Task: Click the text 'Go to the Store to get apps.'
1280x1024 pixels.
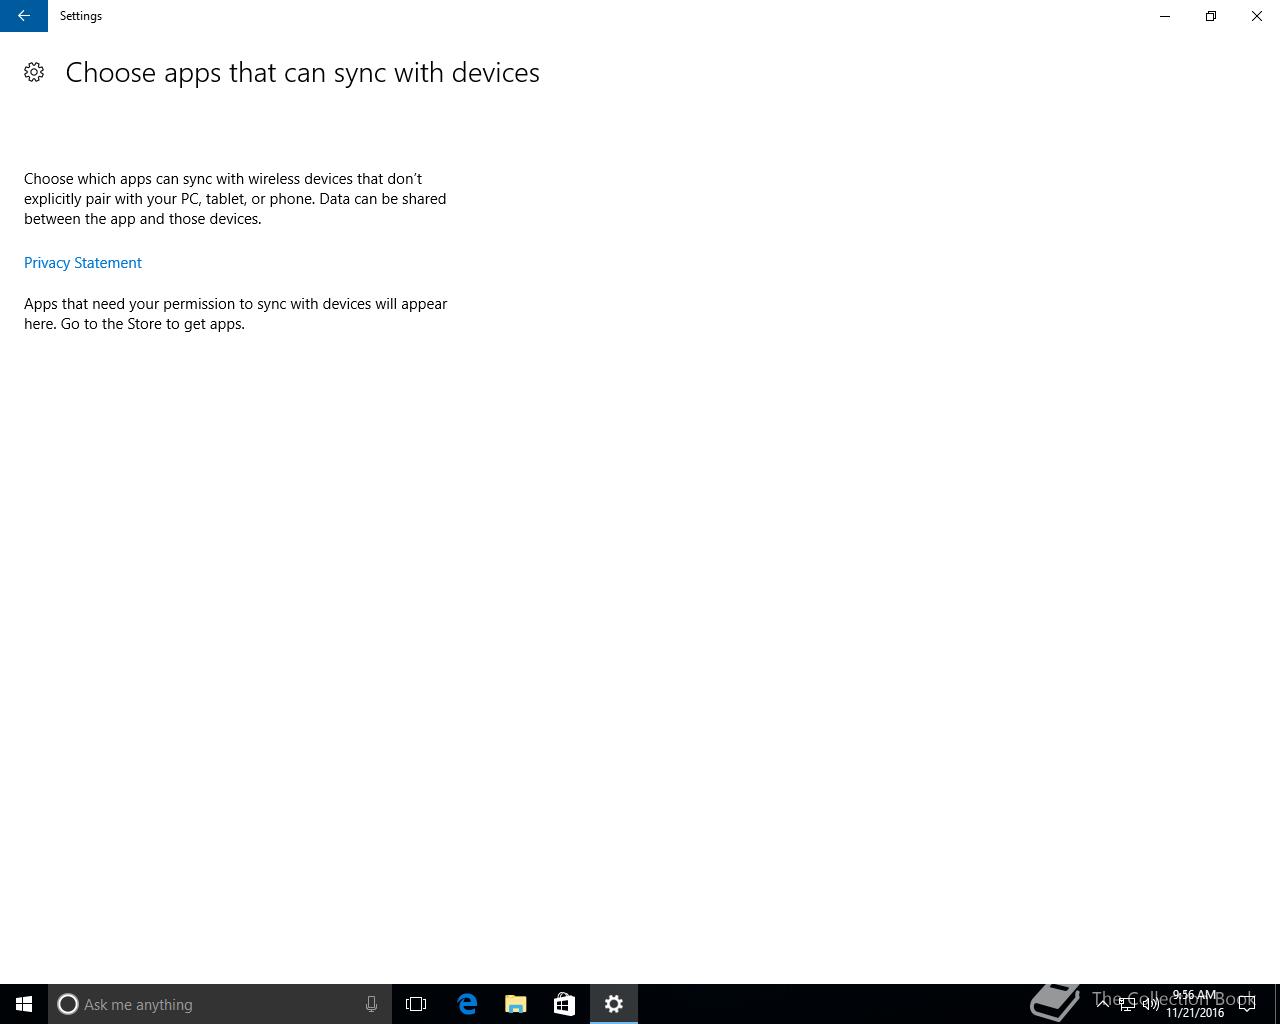Action: pos(153,324)
